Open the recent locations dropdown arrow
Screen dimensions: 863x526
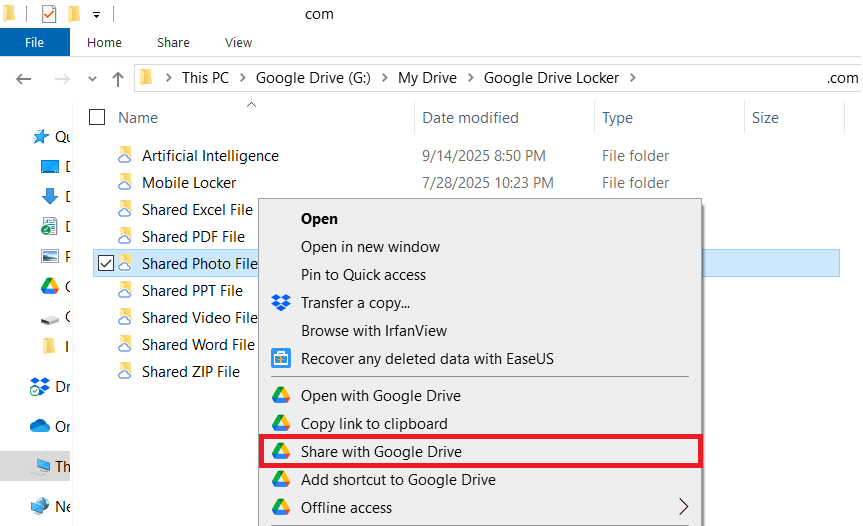(x=93, y=78)
